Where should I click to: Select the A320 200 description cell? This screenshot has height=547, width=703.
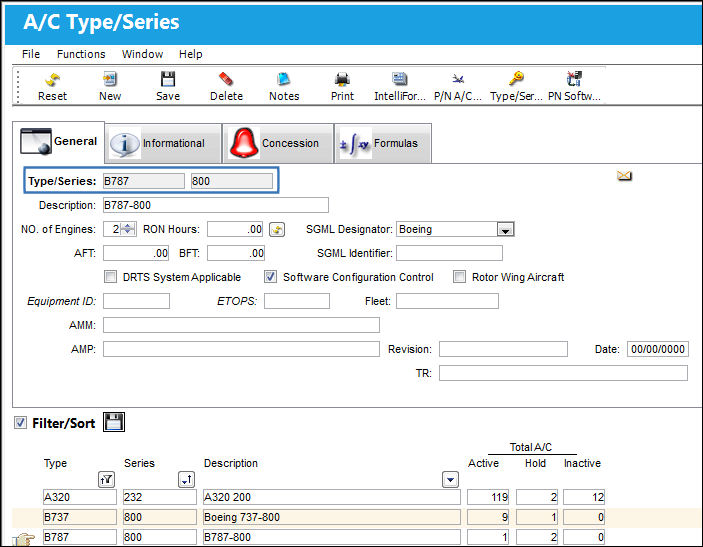332,497
